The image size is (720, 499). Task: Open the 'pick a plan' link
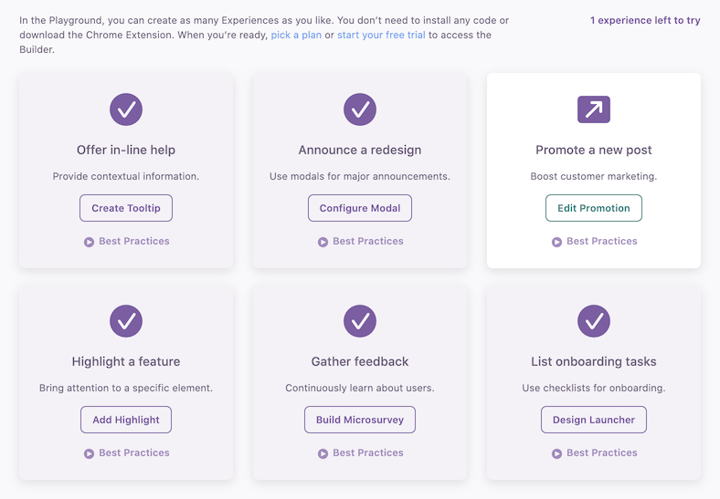pos(296,35)
